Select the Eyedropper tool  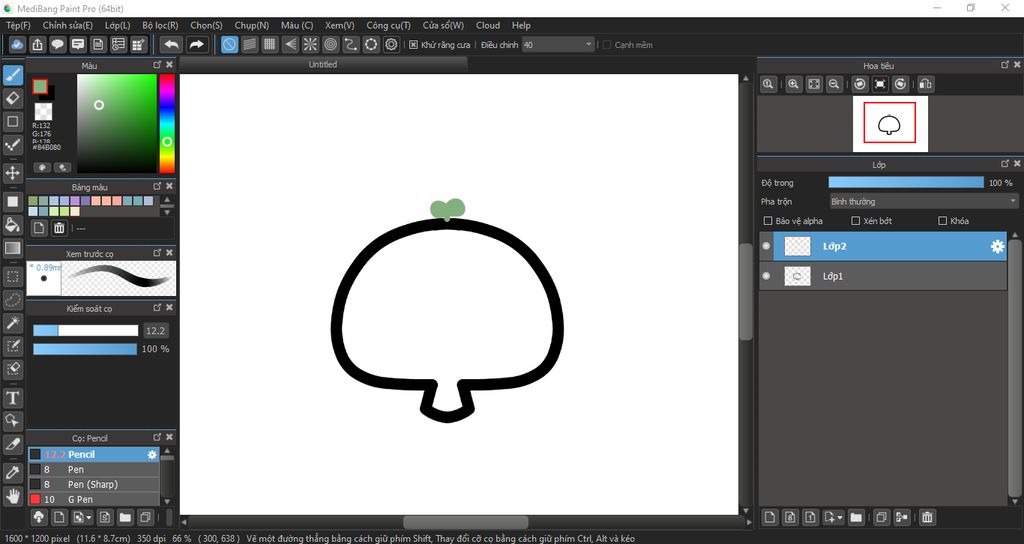(12, 473)
